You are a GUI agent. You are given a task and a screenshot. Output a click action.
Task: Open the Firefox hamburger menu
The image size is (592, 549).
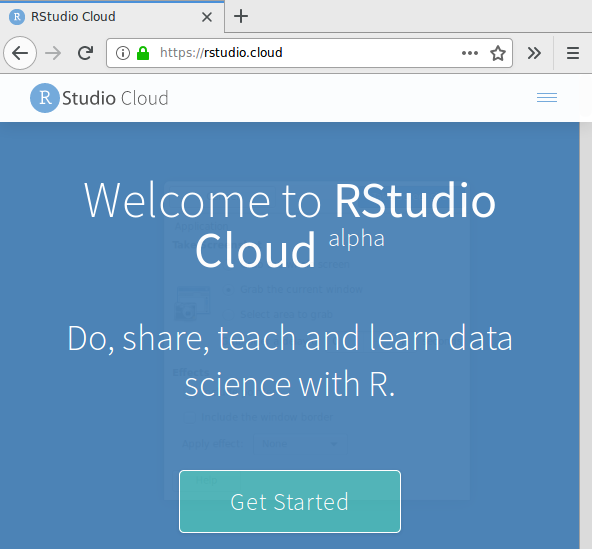pyautogui.click(x=573, y=53)
